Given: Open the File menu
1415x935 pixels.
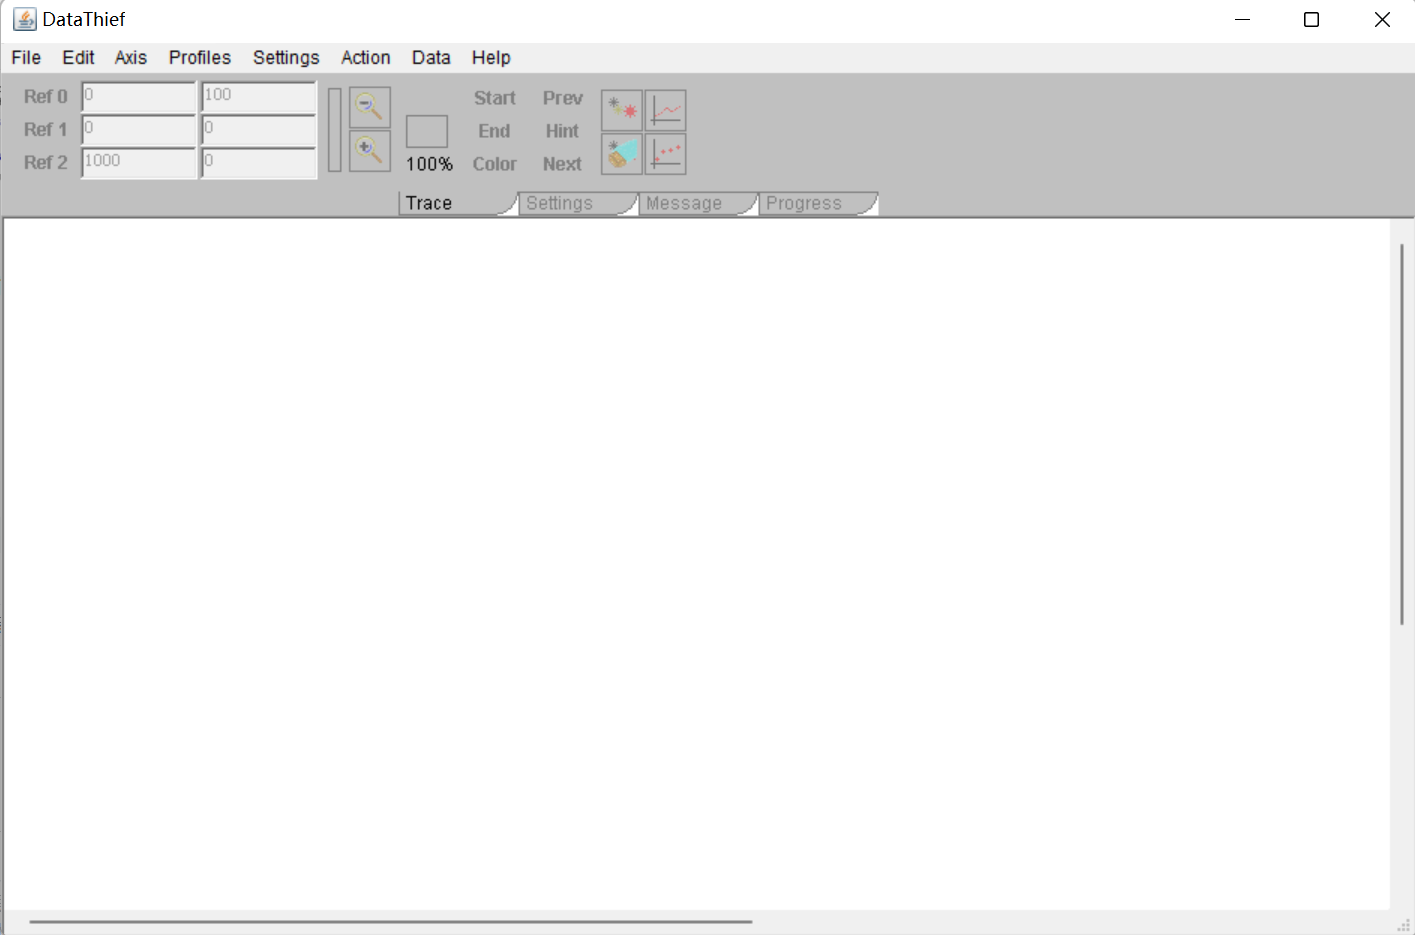Looking at the screenshot, I should pos(26,57).
